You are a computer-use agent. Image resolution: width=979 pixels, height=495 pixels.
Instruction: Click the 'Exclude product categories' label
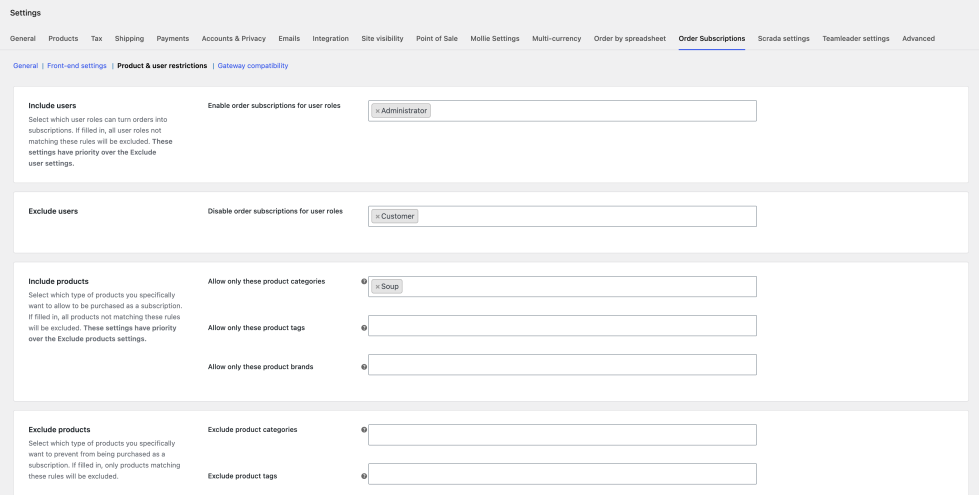(252, 430)
